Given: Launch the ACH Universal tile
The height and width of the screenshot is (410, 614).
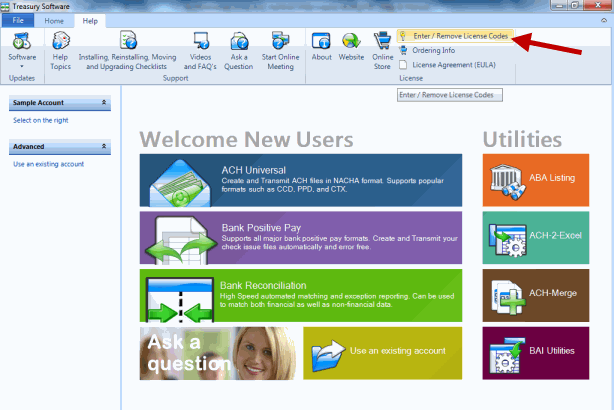Looking at the screenshot, I should click(301, 180).
